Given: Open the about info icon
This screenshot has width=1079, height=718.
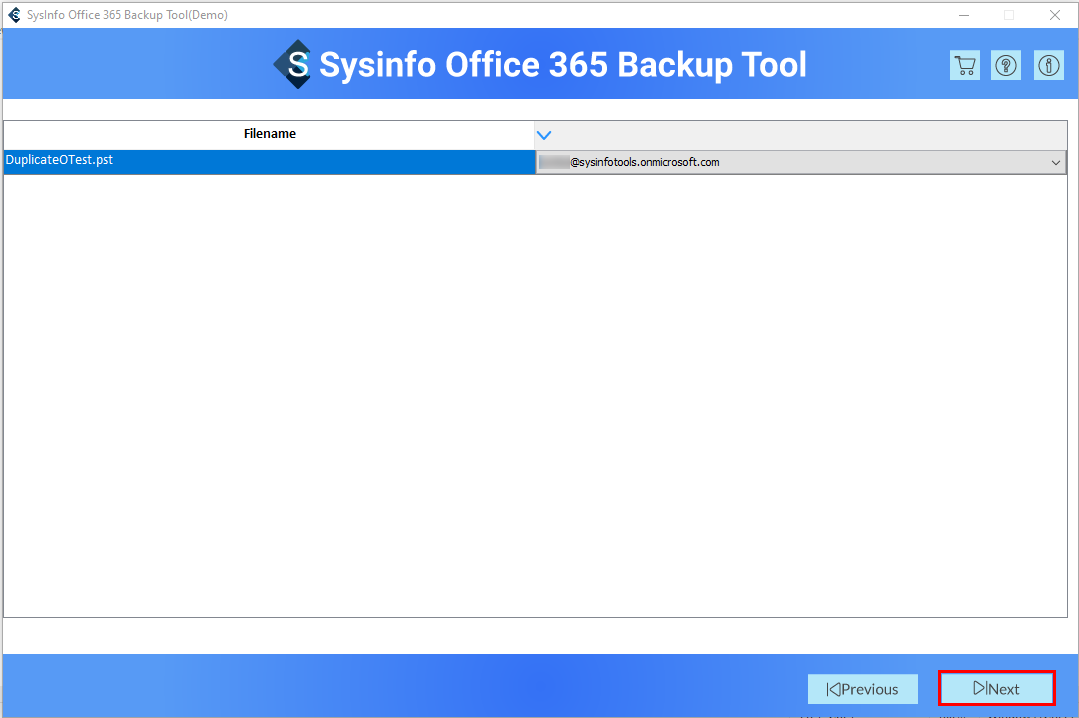Looking at the screenshot, I should coord(1048,66).
